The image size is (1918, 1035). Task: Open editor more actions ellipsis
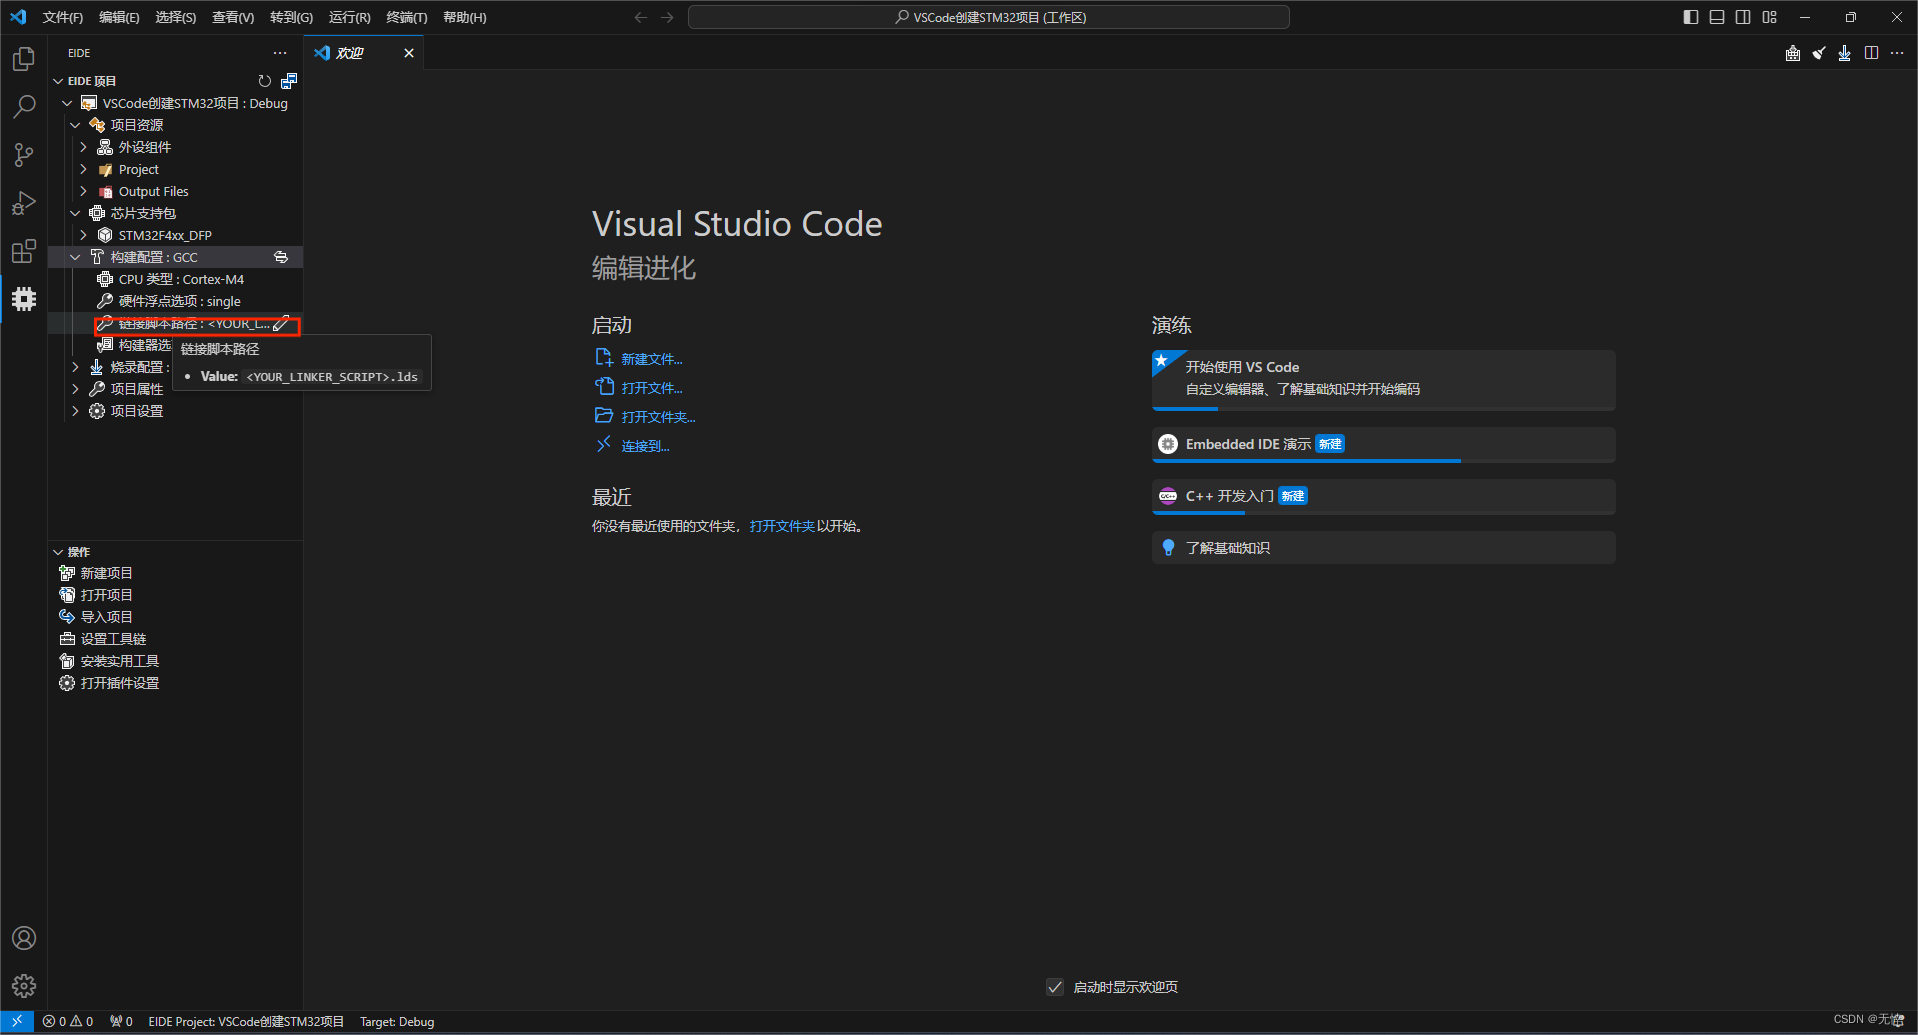click(1897, 53)
